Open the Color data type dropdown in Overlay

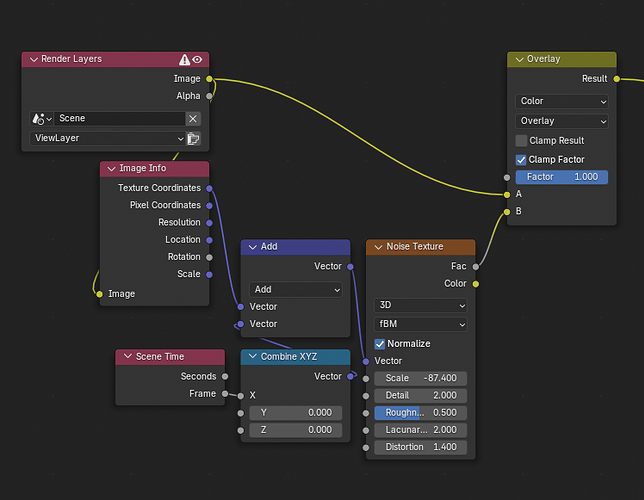tap(561, 101)
